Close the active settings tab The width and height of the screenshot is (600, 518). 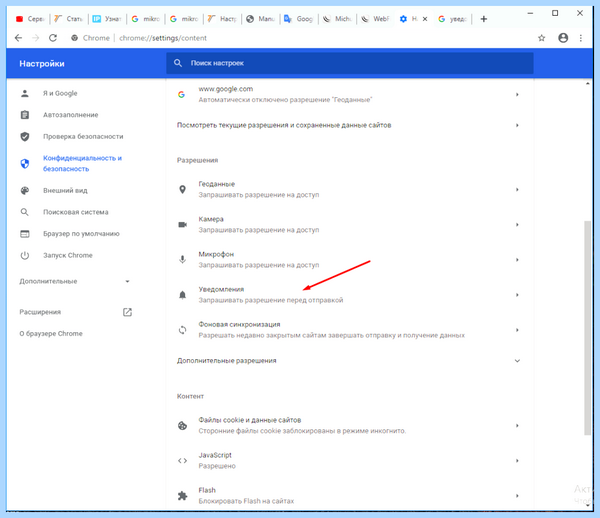tap(425, 19)
